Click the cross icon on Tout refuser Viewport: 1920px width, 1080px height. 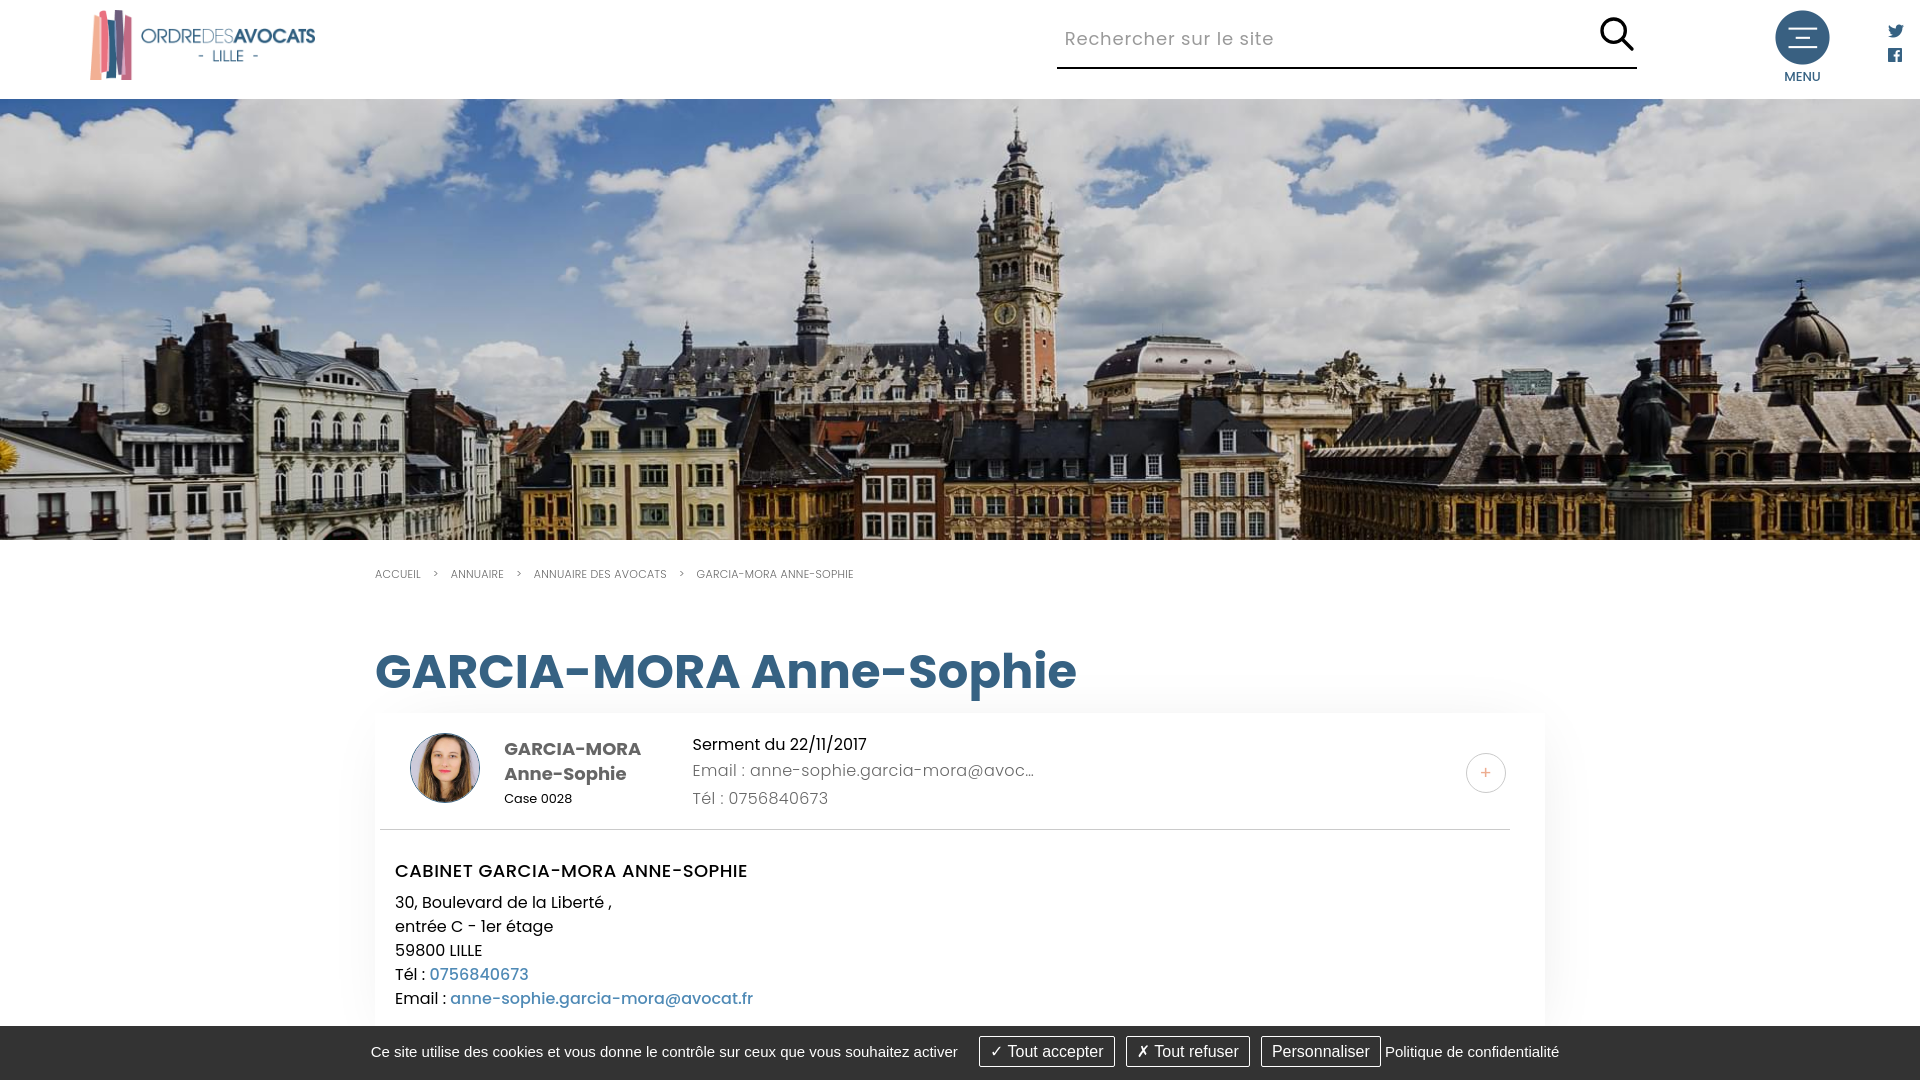point(1142,1051)
